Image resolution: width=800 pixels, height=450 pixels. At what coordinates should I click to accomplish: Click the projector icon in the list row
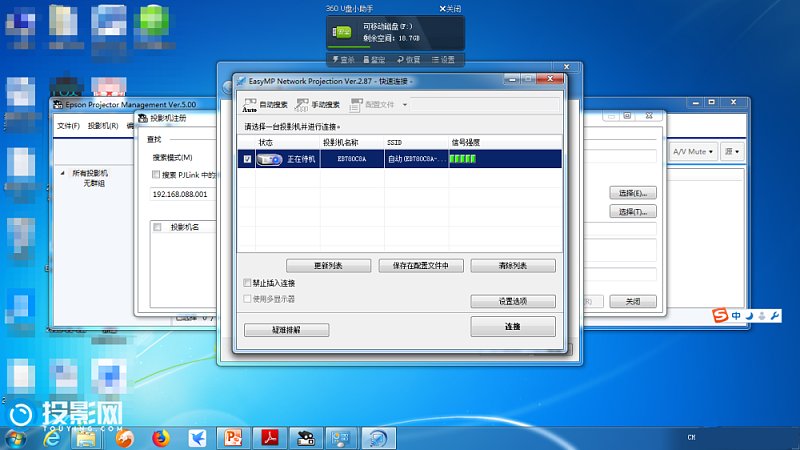click(269, 158)
